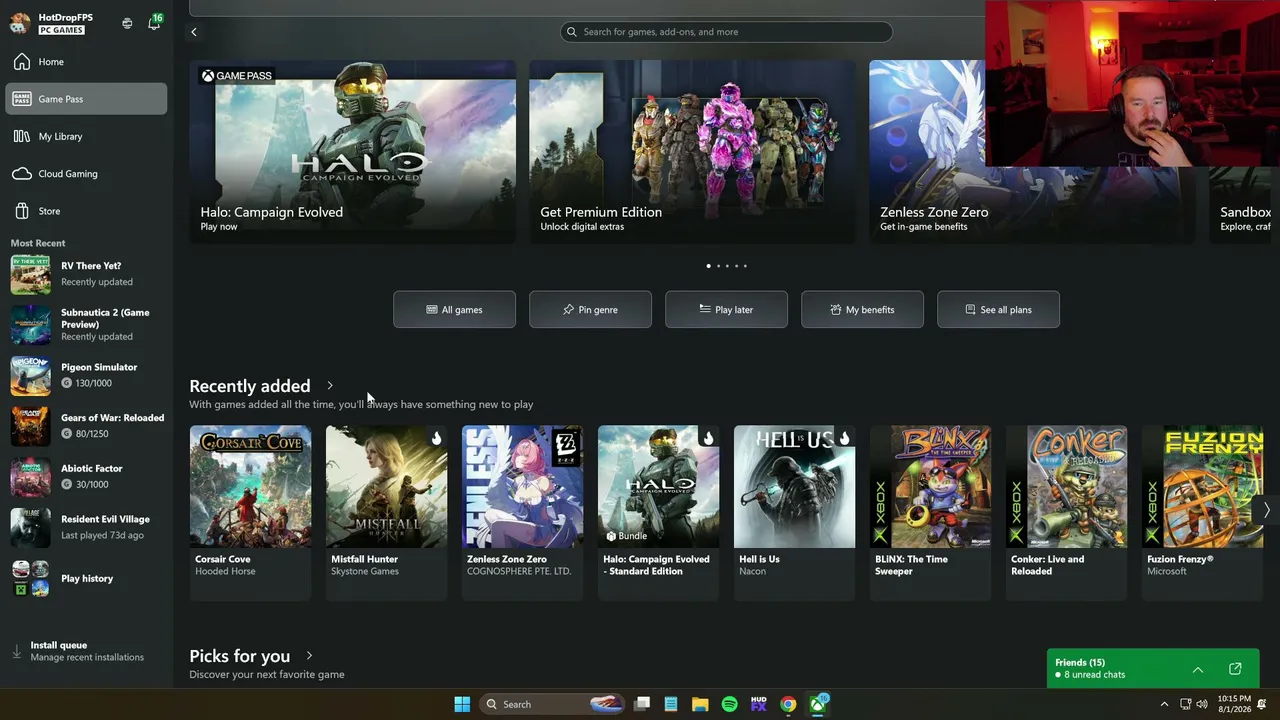The height and width of the screenshot is (720, 1280).
Task: Expand Picks for you with its chevron
Action: pyautogui.click(x=309, y=656)
